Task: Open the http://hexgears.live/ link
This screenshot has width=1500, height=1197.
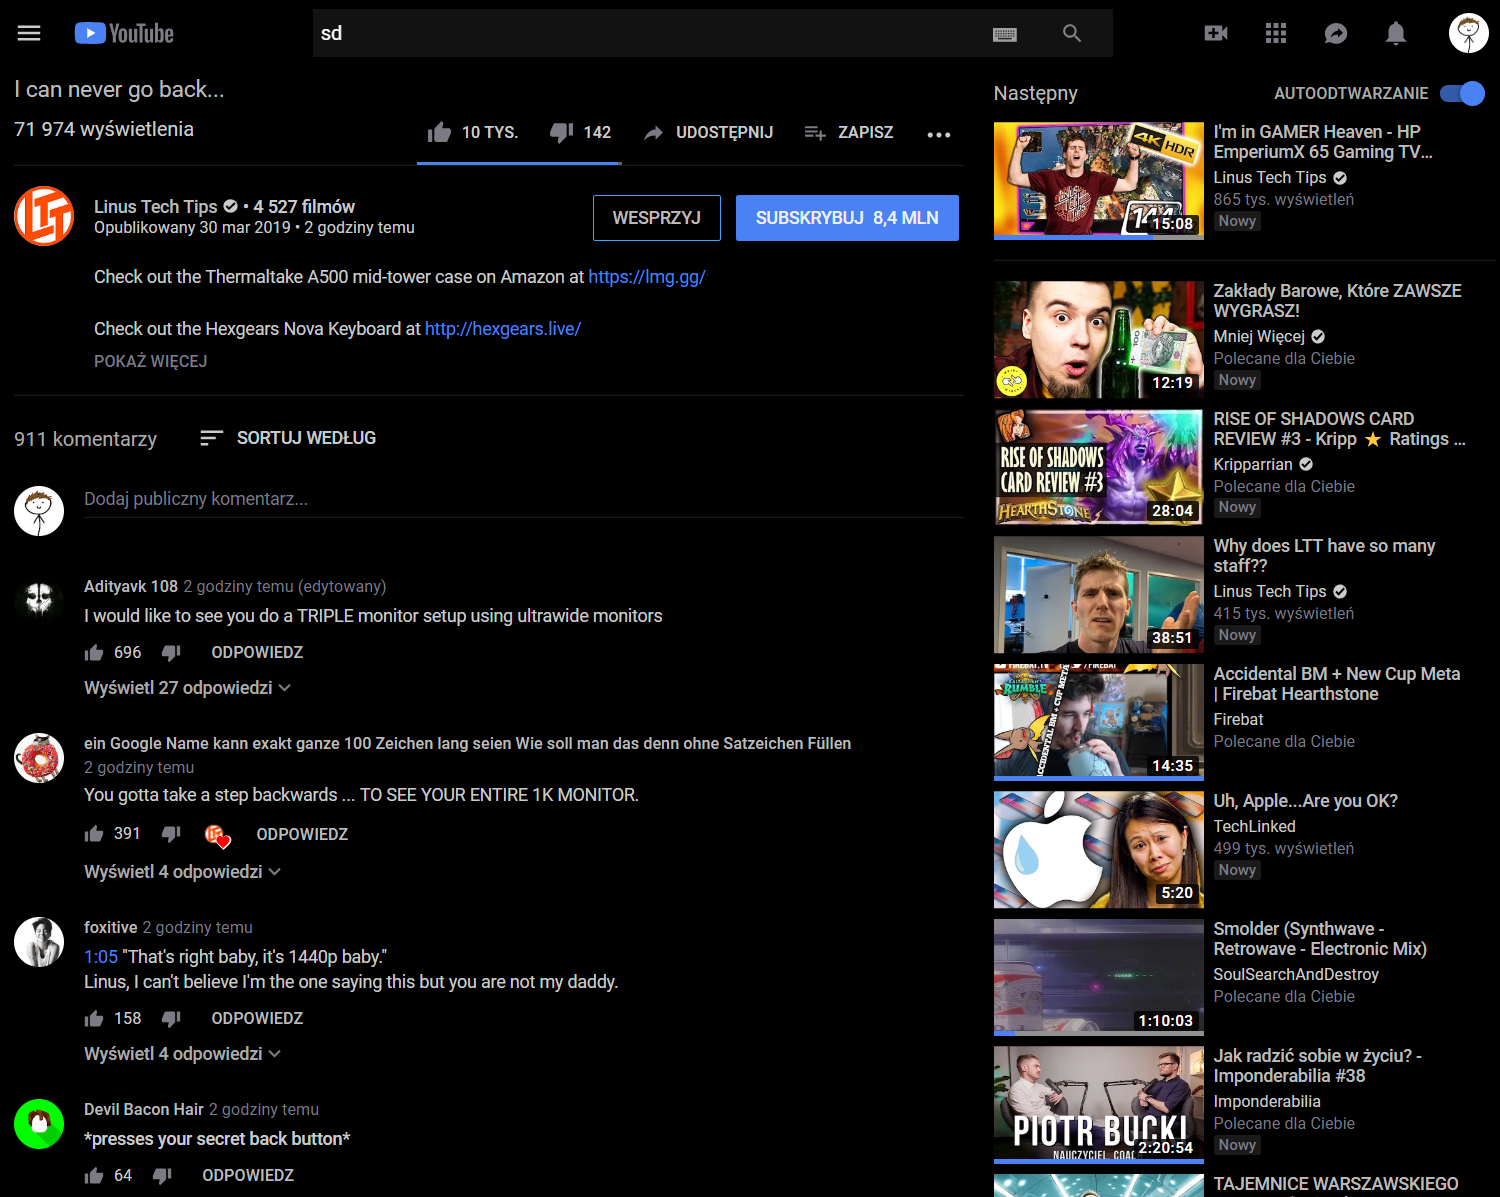Action: coord(503,329)
